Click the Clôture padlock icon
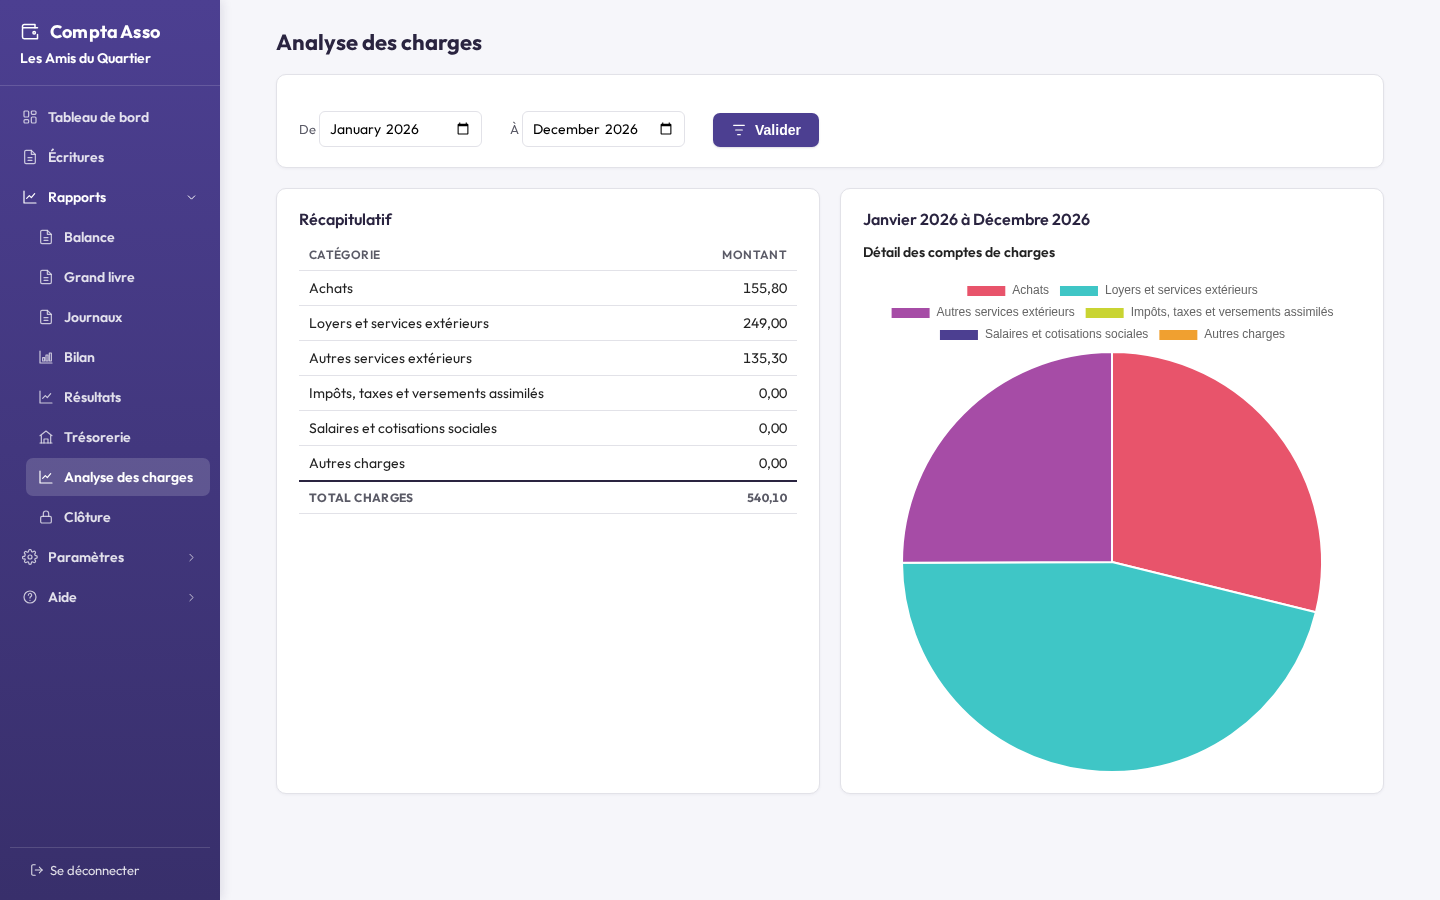The width and height of the screenshot is (1440, 900). tap(46, 517)
